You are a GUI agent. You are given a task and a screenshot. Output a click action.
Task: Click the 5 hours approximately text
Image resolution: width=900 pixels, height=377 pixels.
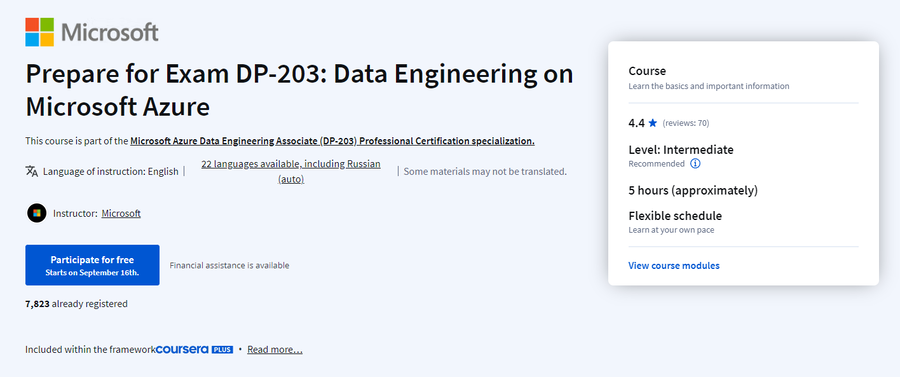tap(693, 190)
